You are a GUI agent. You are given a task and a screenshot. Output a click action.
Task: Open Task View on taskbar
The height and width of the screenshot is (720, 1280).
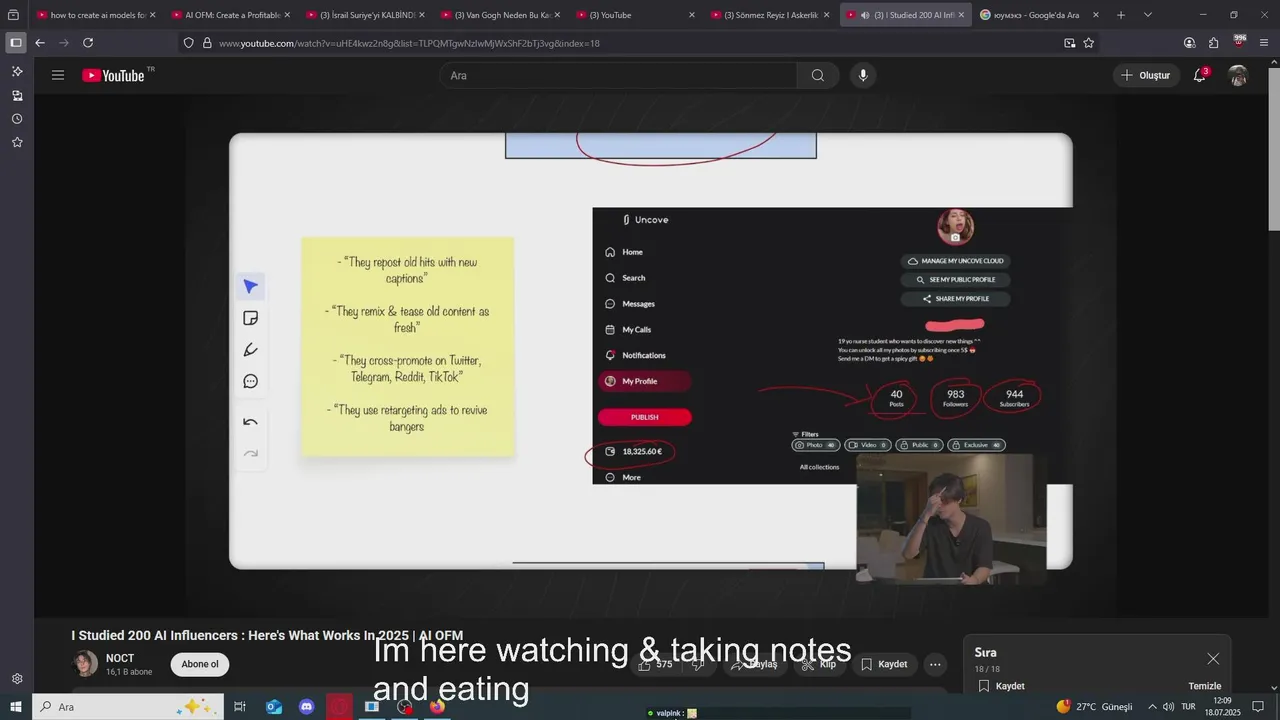pyautogui.click(x=240, y=707)
